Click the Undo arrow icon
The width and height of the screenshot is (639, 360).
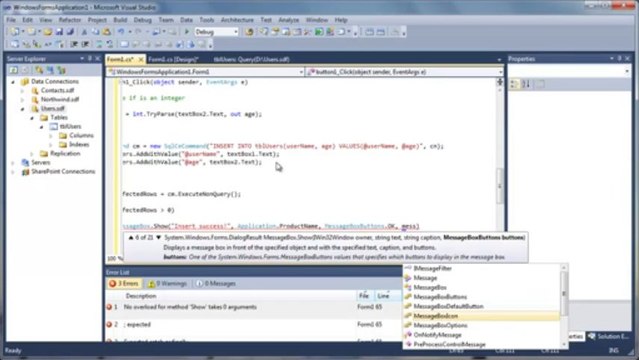click(121, 32)
